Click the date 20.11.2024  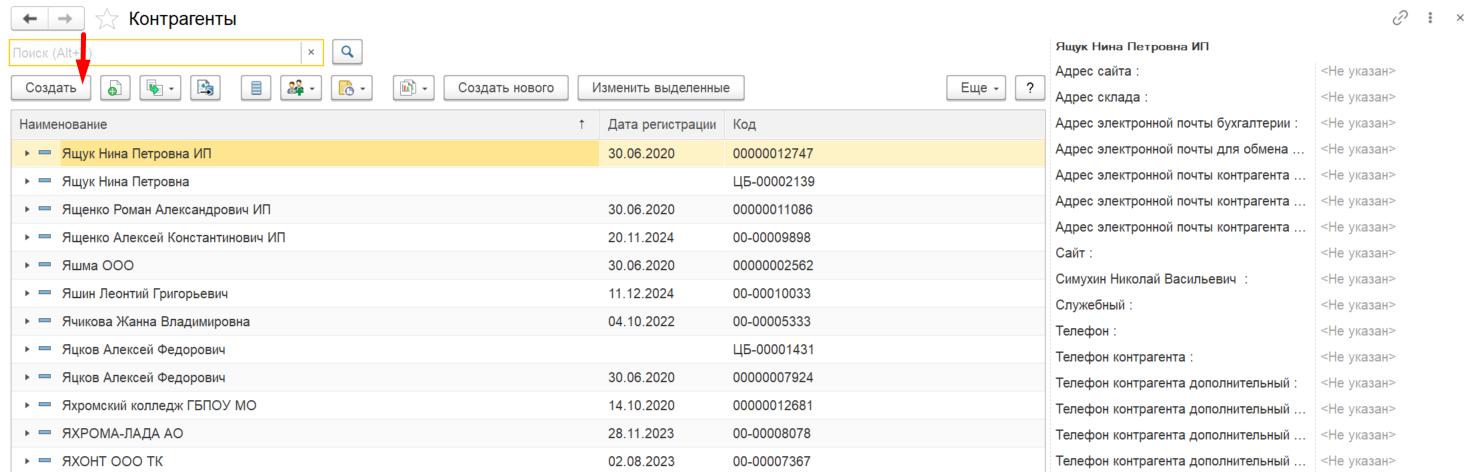click(640, 238)
